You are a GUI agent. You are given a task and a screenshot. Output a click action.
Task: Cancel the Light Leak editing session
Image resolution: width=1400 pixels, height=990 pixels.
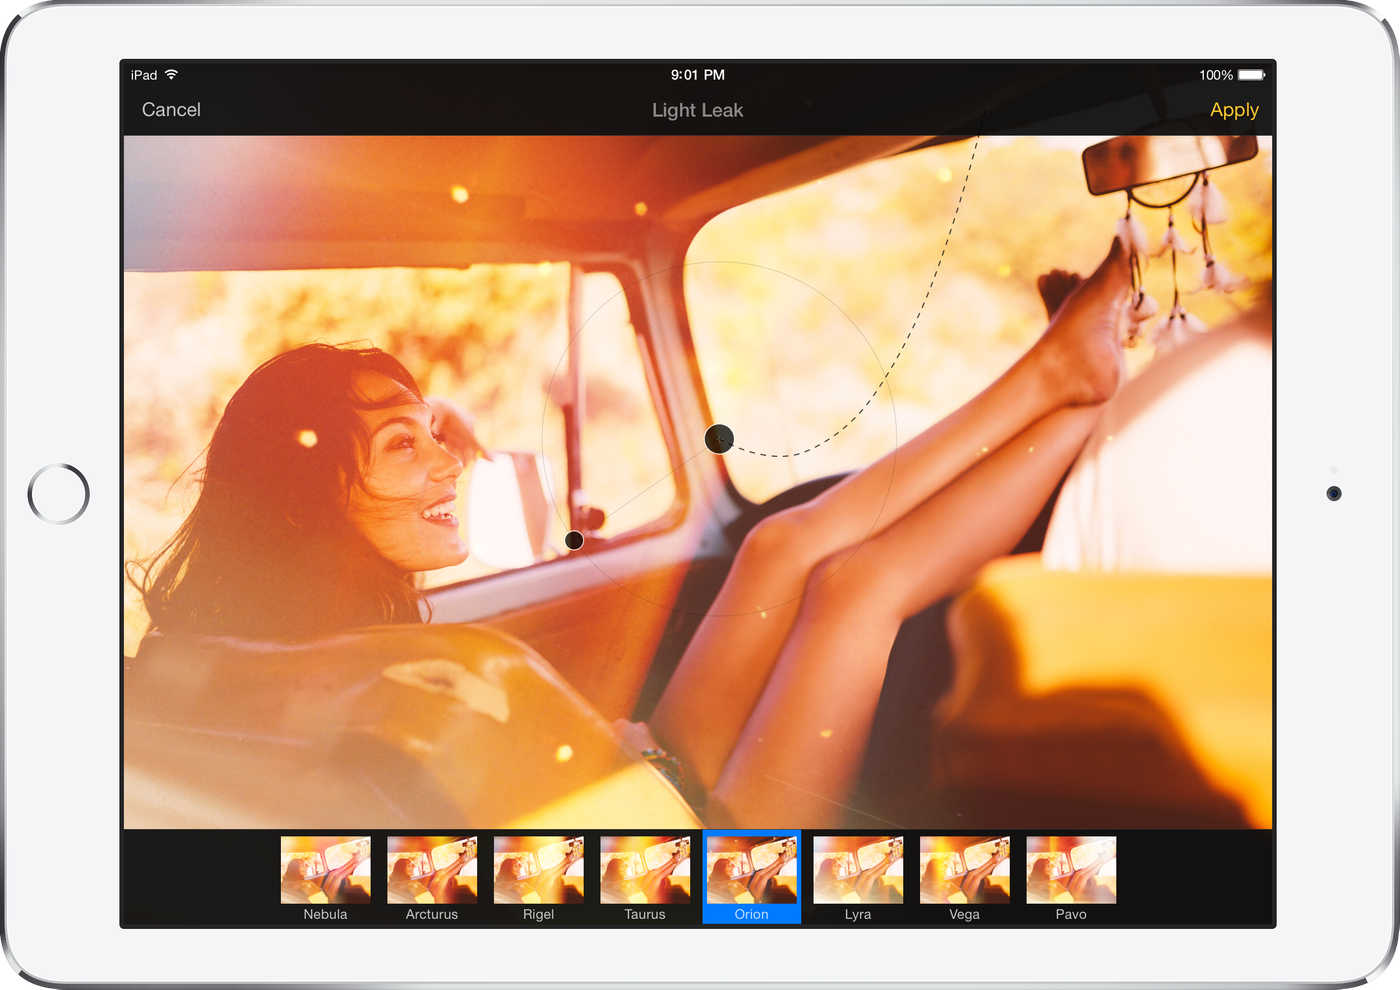point(170,110)
